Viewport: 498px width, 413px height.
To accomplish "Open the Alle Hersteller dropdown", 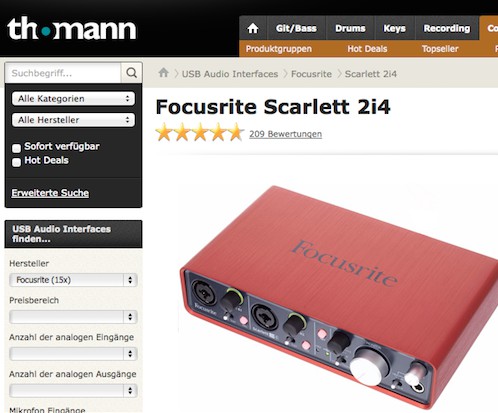I will (73, 120).
